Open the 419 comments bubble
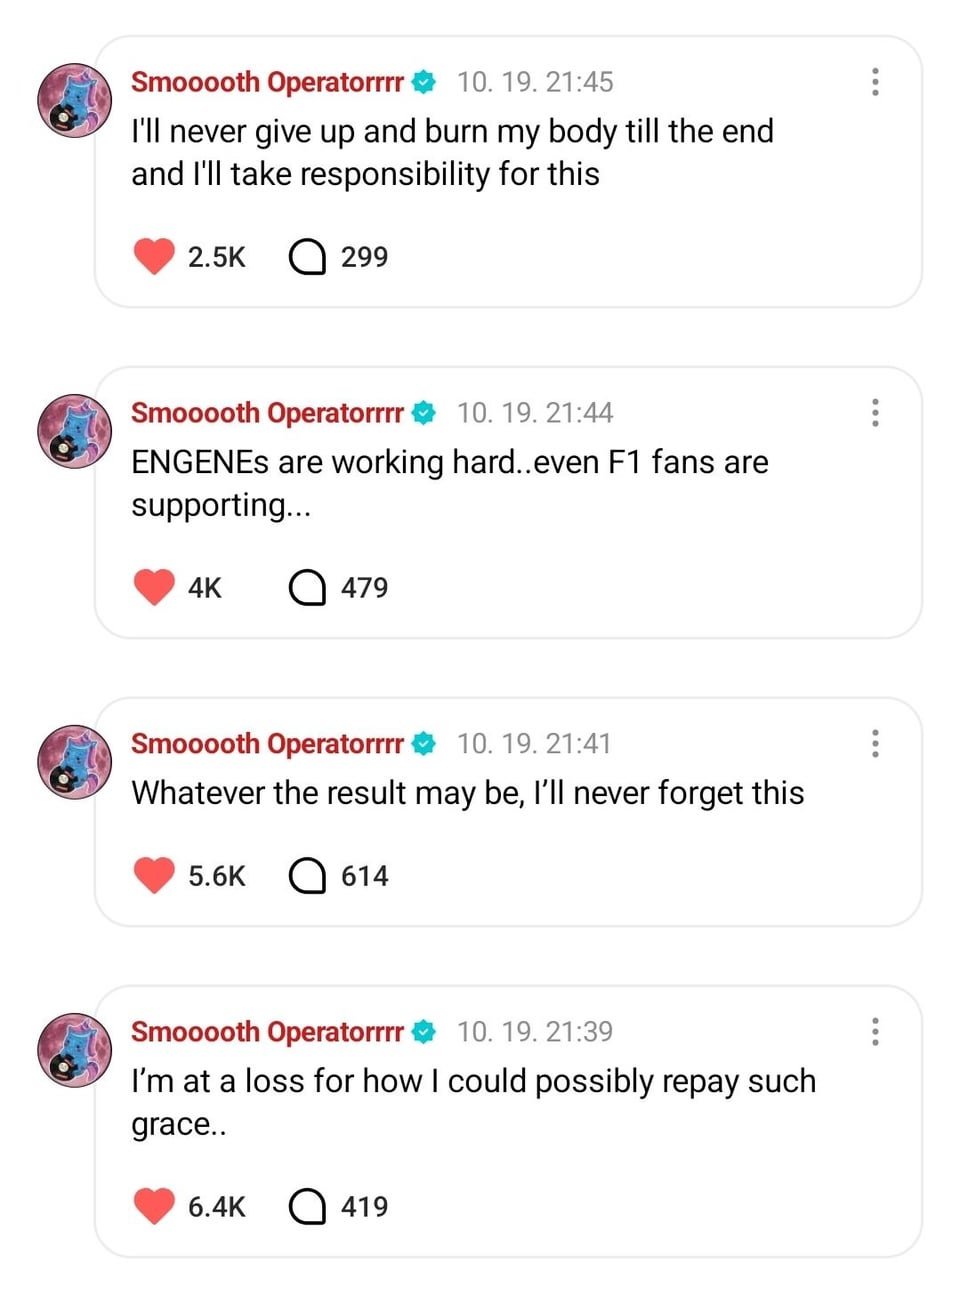The image size is (960, 1302). [307, 1207]
